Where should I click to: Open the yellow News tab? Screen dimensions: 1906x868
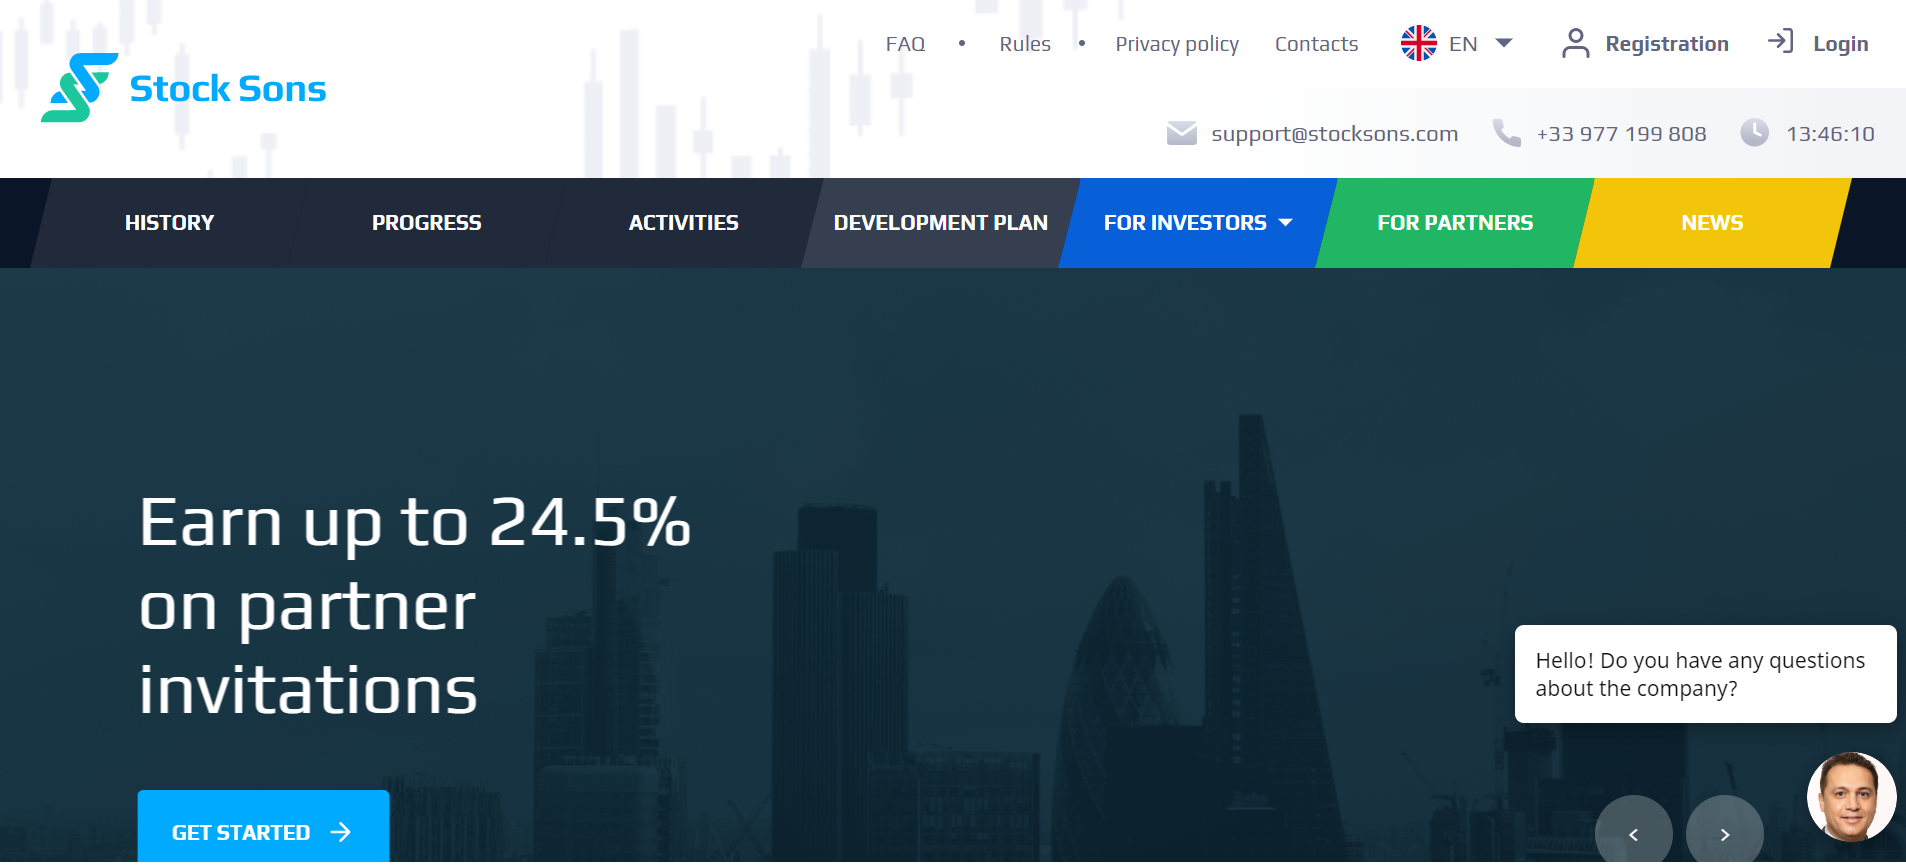pyautogui.click(x=1711, y=223)
